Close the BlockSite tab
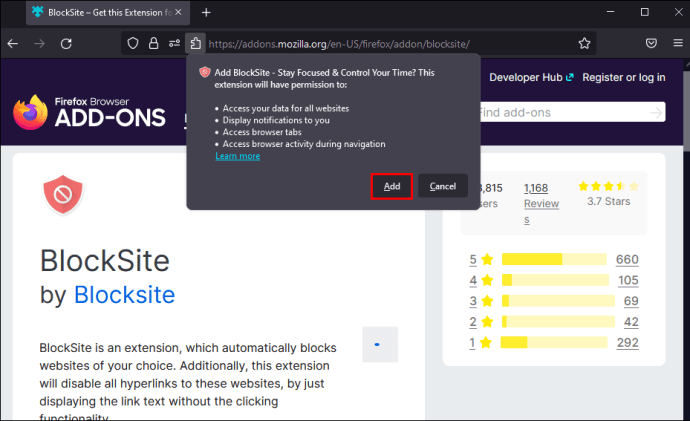 coord(178,12)
